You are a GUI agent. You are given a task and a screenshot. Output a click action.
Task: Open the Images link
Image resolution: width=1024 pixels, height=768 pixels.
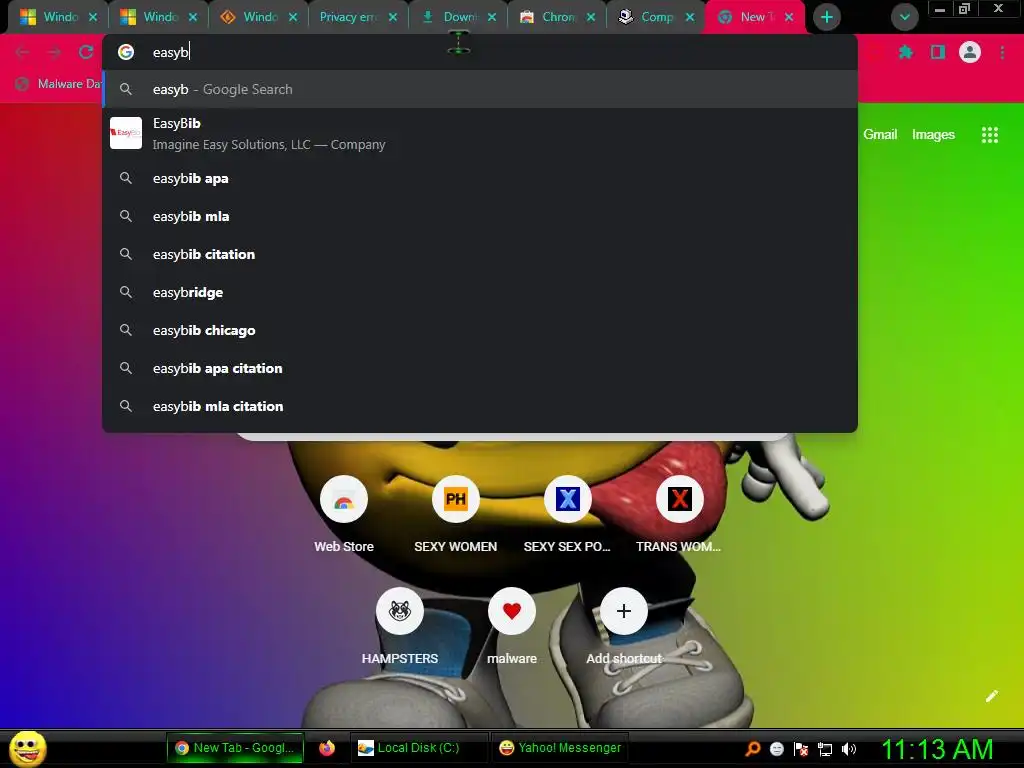point(933,135)
